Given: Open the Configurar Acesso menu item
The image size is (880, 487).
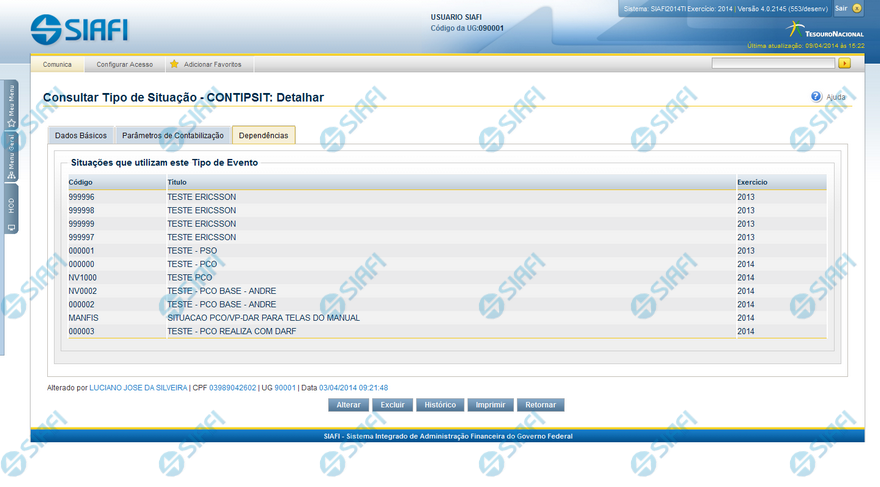Looking at the screenshot, I should click(x=125, y=64).
